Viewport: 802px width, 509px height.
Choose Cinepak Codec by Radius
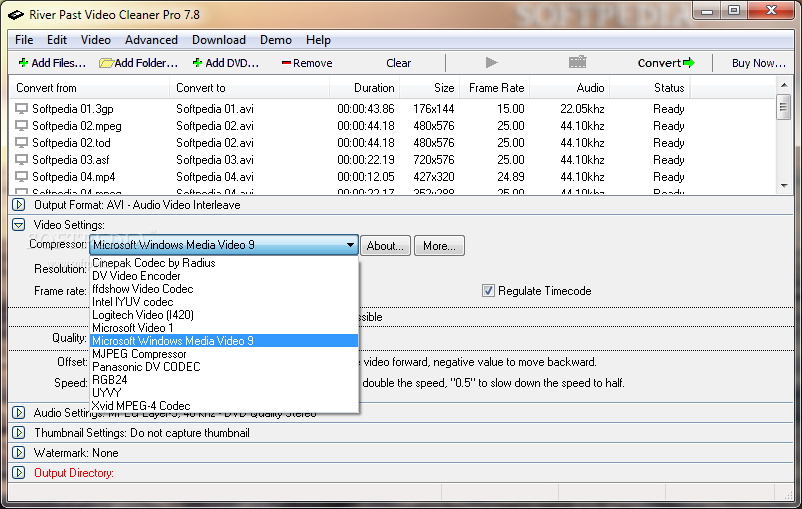coord(224,263)
